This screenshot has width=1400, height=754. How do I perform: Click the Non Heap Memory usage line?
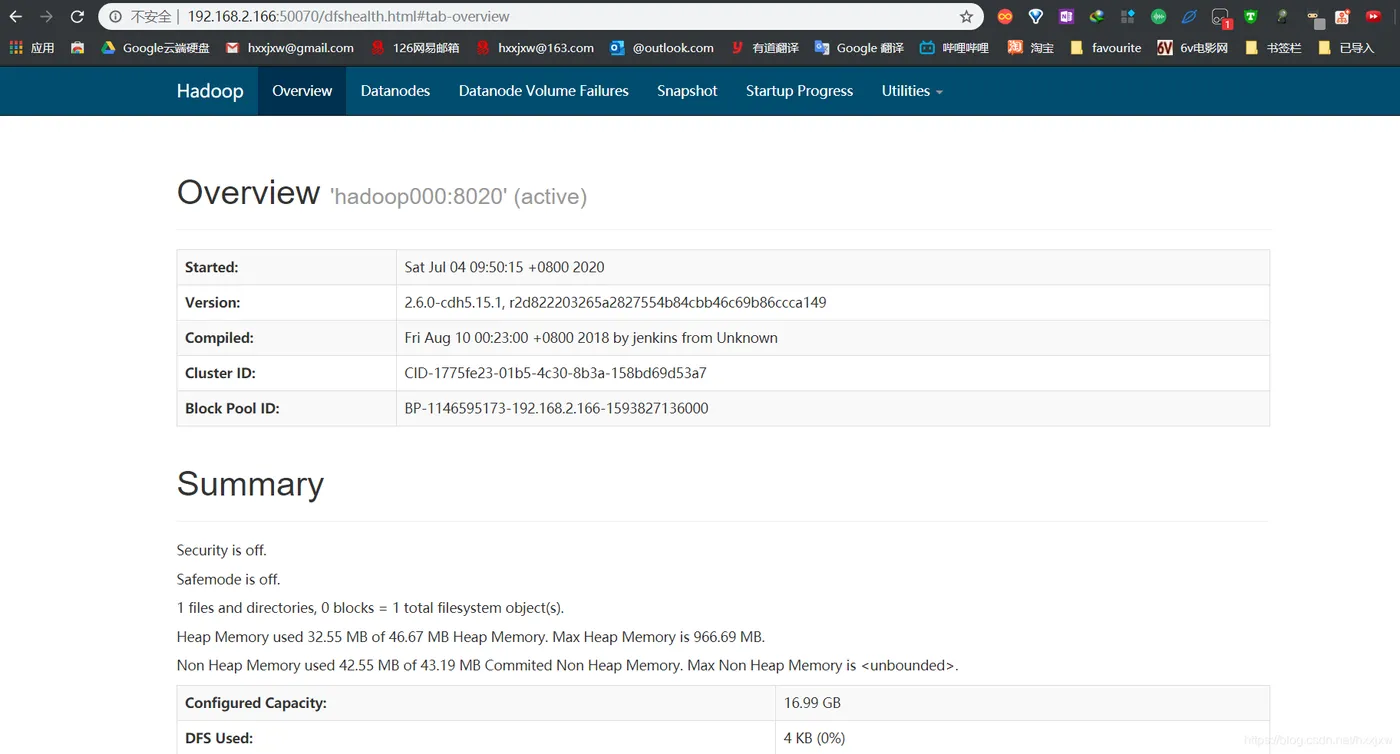[567, 665]
